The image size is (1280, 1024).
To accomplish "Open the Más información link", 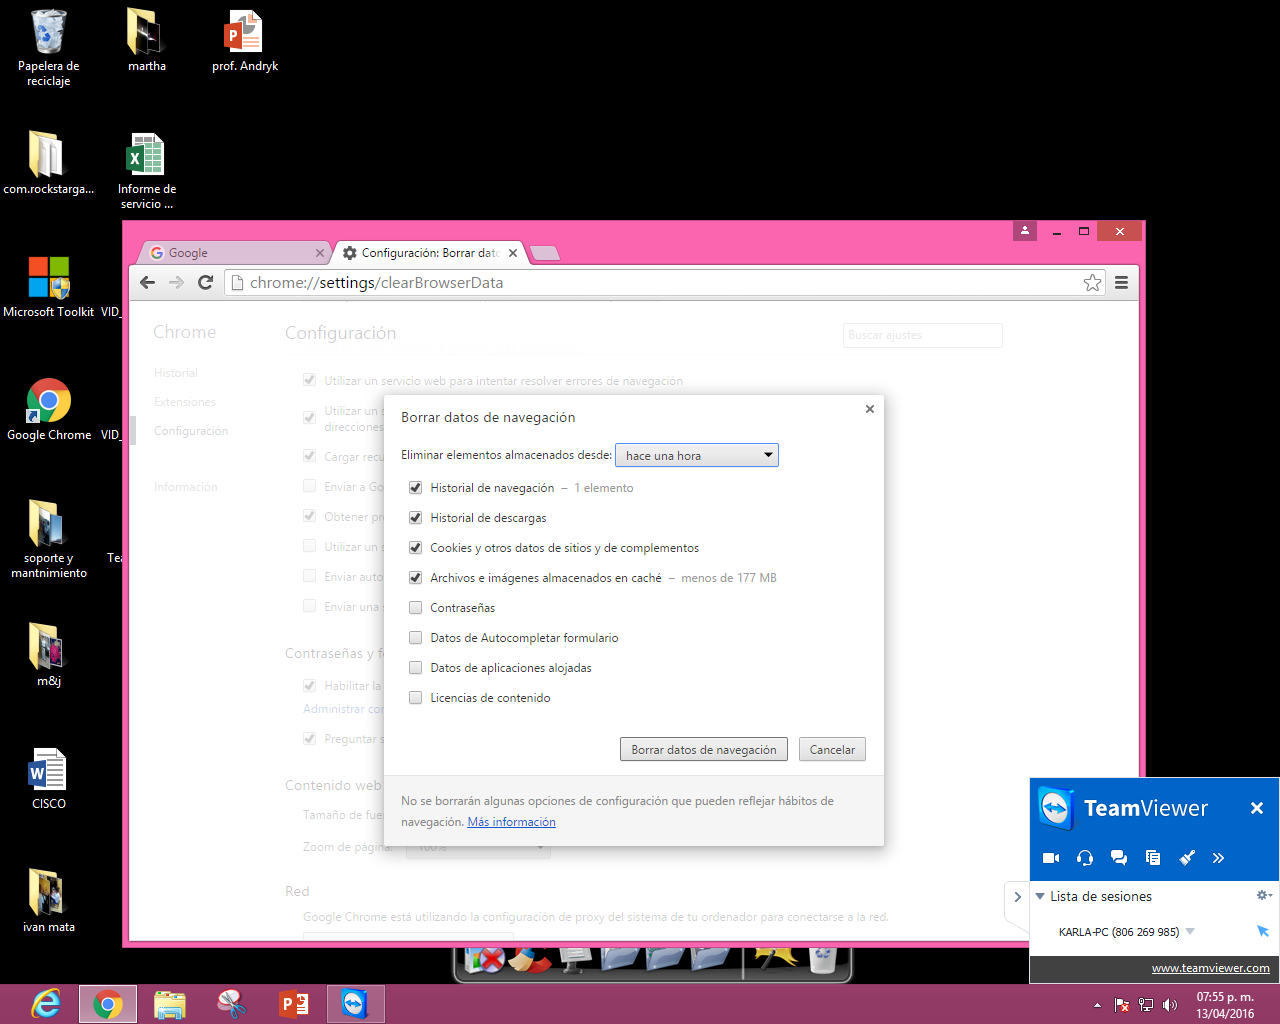I will click(511, 822).
